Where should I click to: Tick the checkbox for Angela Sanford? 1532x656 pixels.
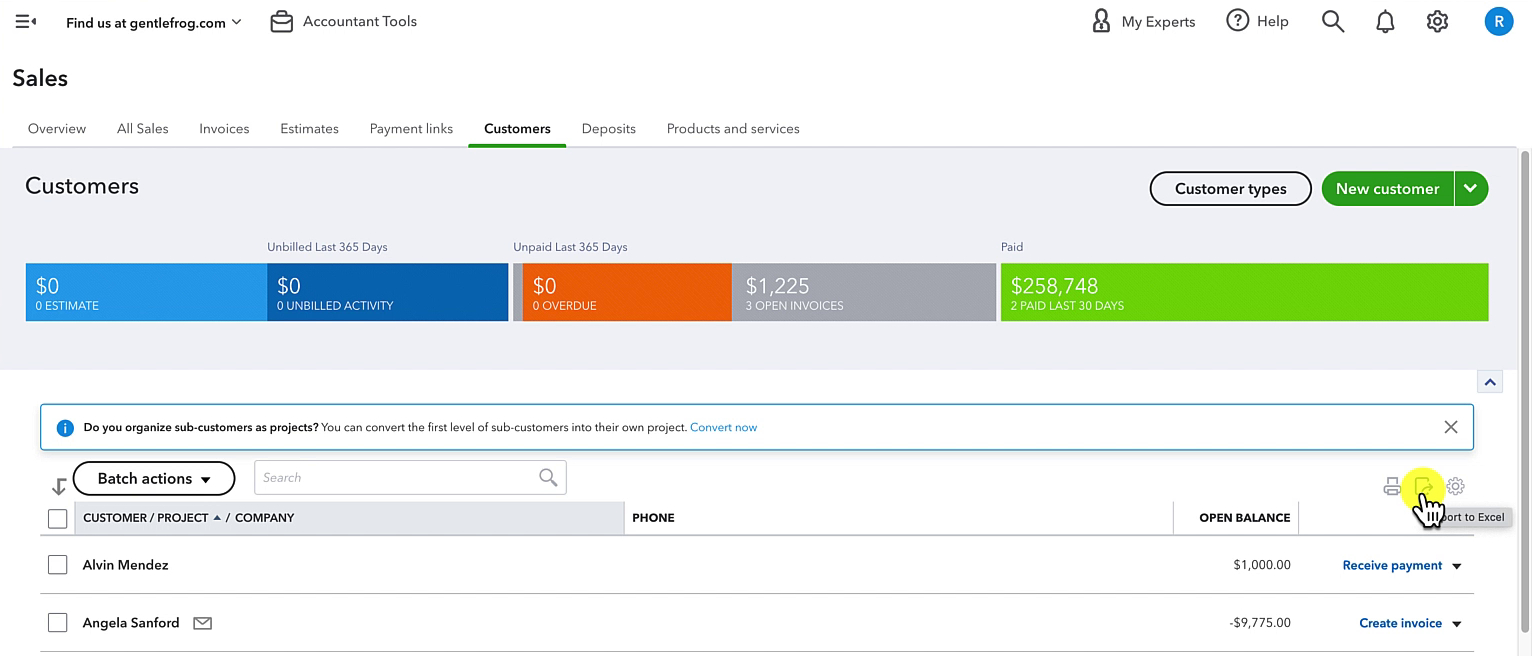(58, 623)
